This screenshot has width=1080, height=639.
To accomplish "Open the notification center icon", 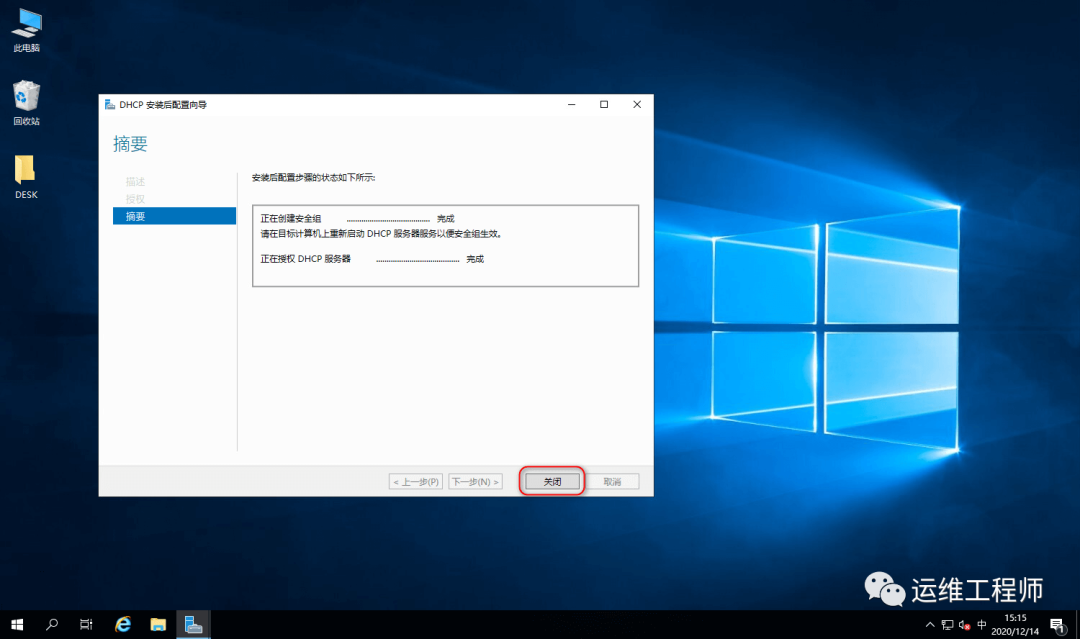I will 1057,625.
